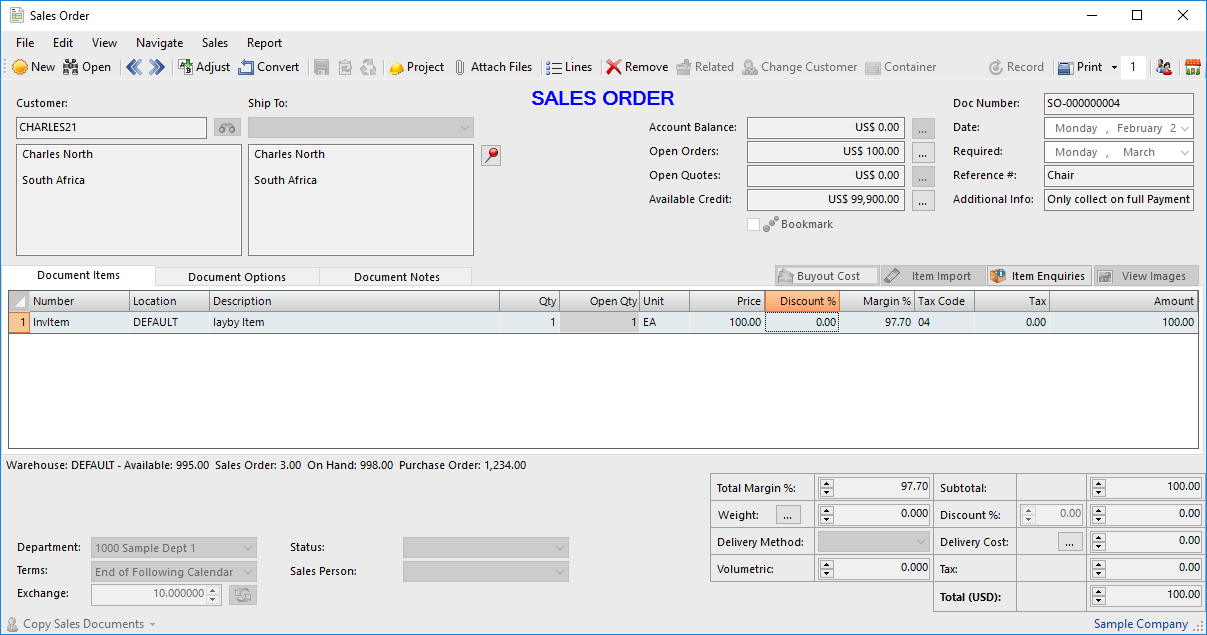1207x635 pixels.
Task: Open the binoculars customer search icon
Action: (227, 128)
